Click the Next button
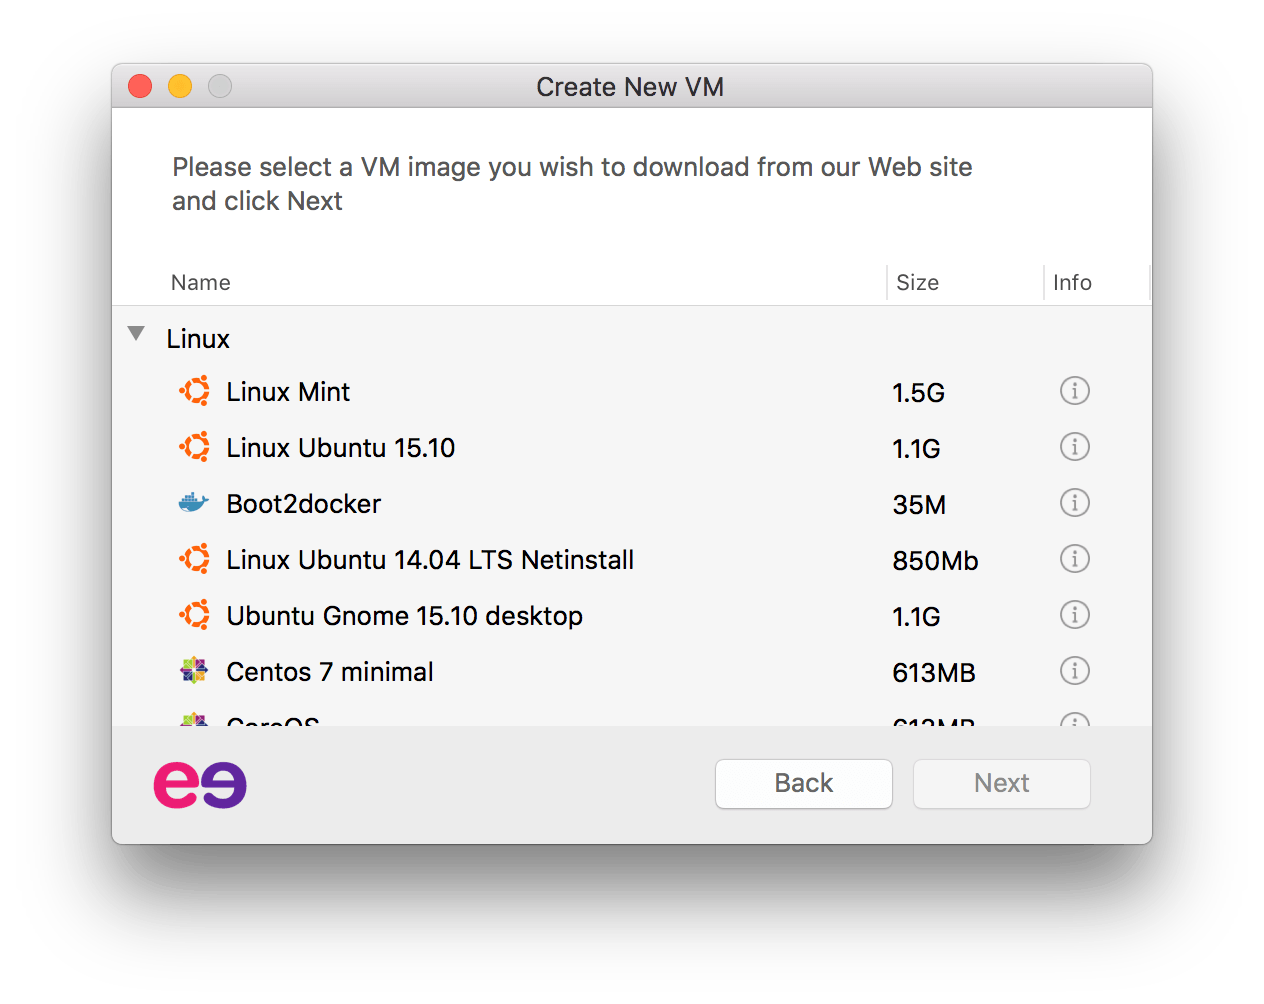Image resolution: width=1264 pixels, height=1004 pixels. coord(1002,783)
